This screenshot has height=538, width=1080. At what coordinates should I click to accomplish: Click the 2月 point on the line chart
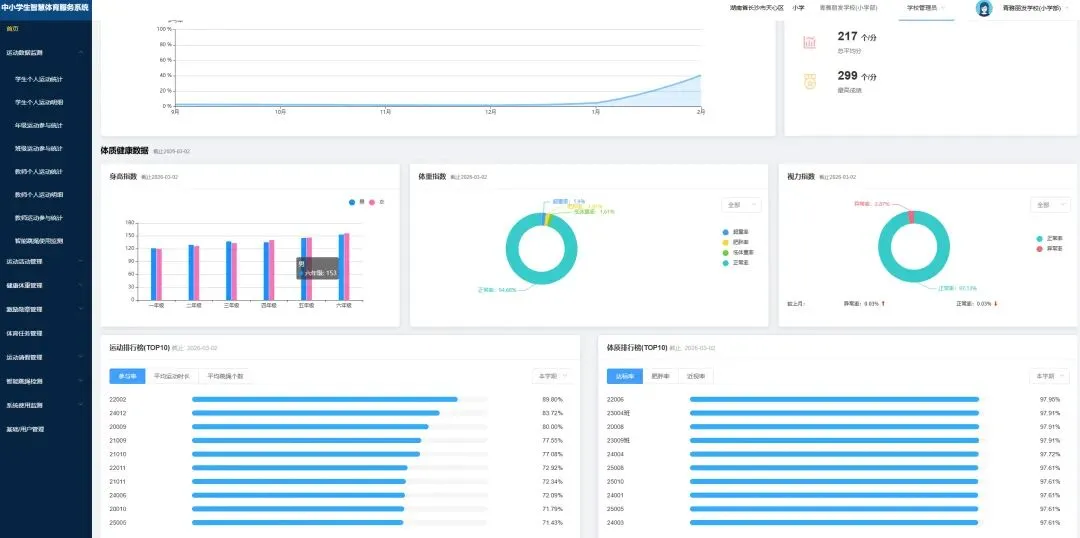click(x=700, y=76)
